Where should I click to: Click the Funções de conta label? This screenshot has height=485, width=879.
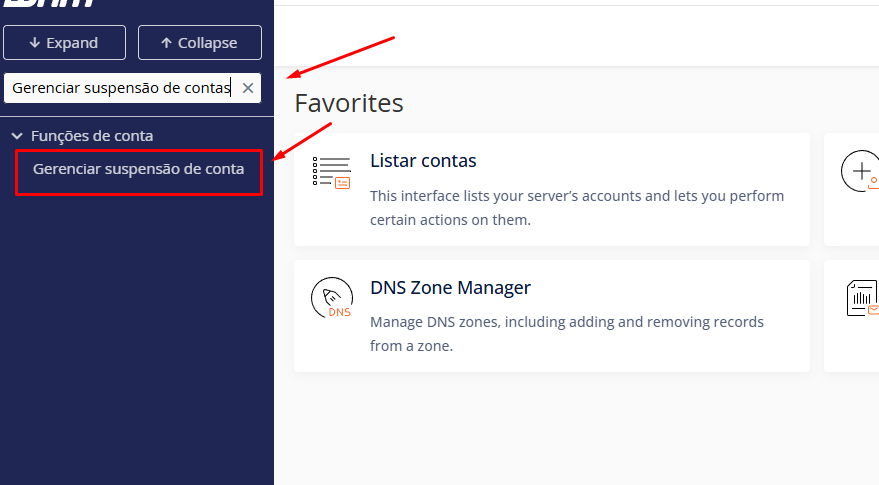tap(92, 136)
